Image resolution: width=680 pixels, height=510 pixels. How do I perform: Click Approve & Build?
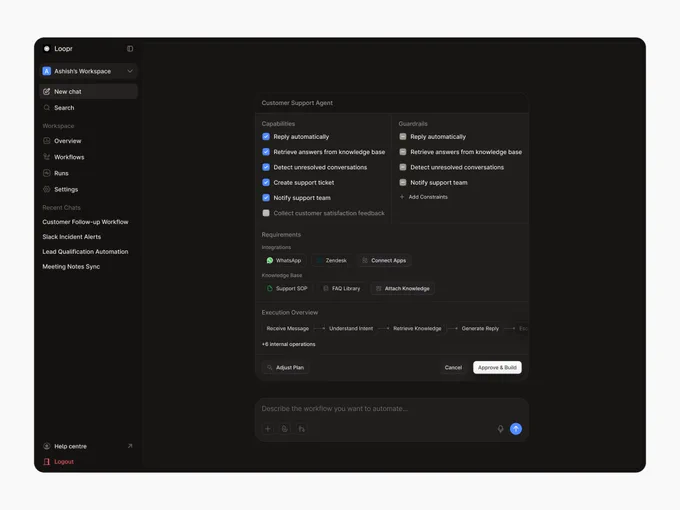(497, 367)
